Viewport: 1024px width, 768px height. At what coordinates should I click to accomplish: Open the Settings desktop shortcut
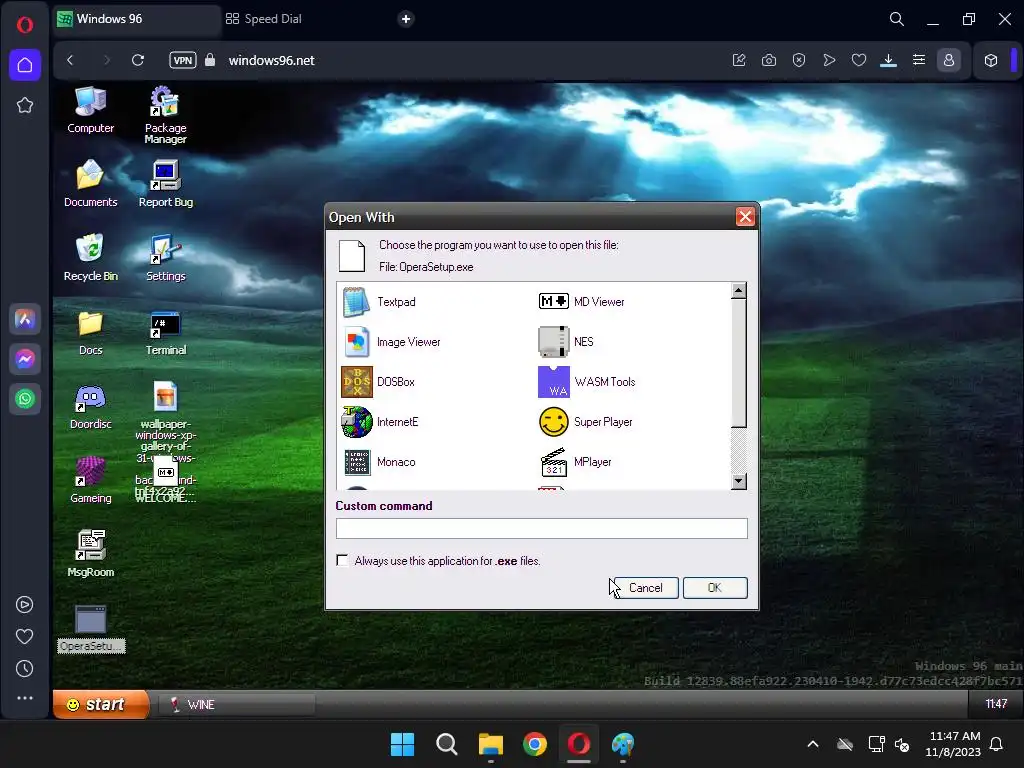pos(165,257)
